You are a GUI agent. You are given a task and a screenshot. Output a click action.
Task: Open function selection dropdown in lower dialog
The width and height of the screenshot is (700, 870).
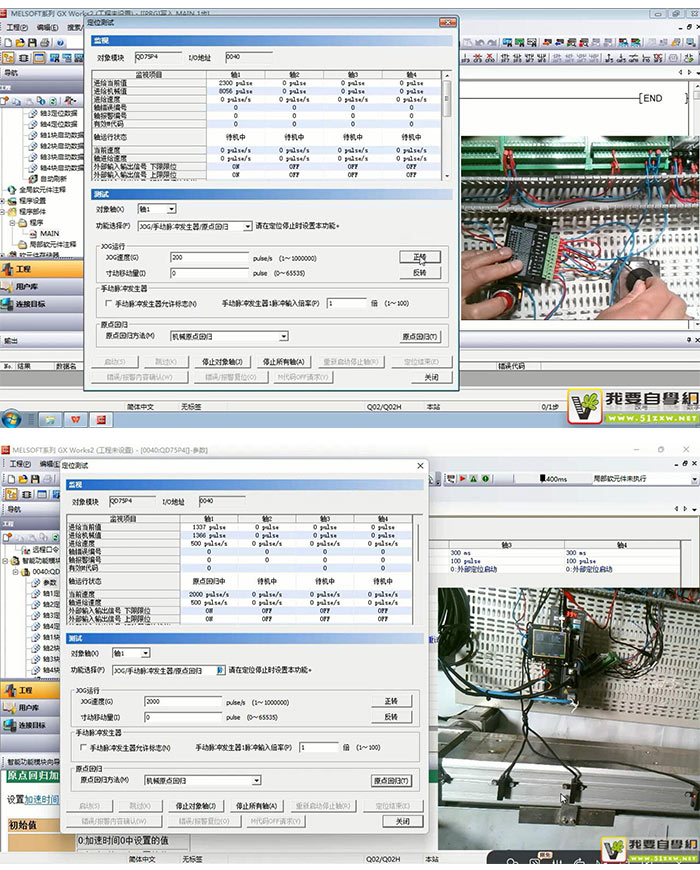[x=220, y=670]
